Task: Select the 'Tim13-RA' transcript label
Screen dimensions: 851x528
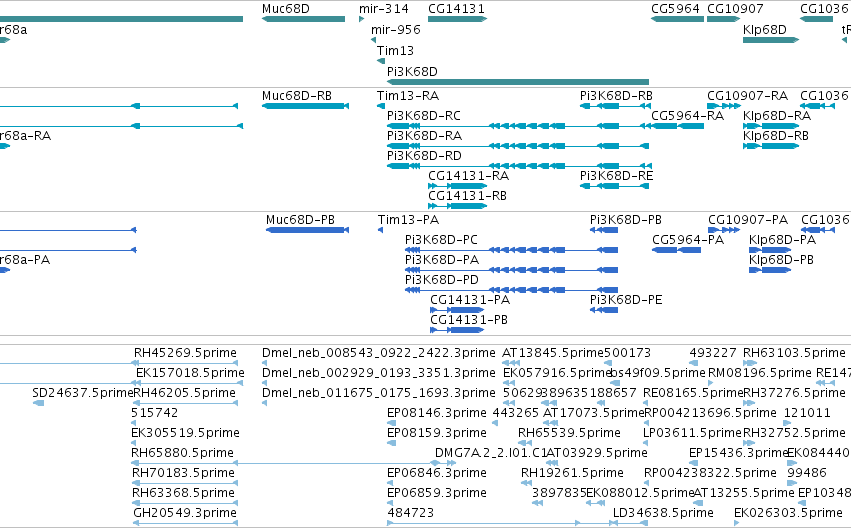Action: point(408,96)
